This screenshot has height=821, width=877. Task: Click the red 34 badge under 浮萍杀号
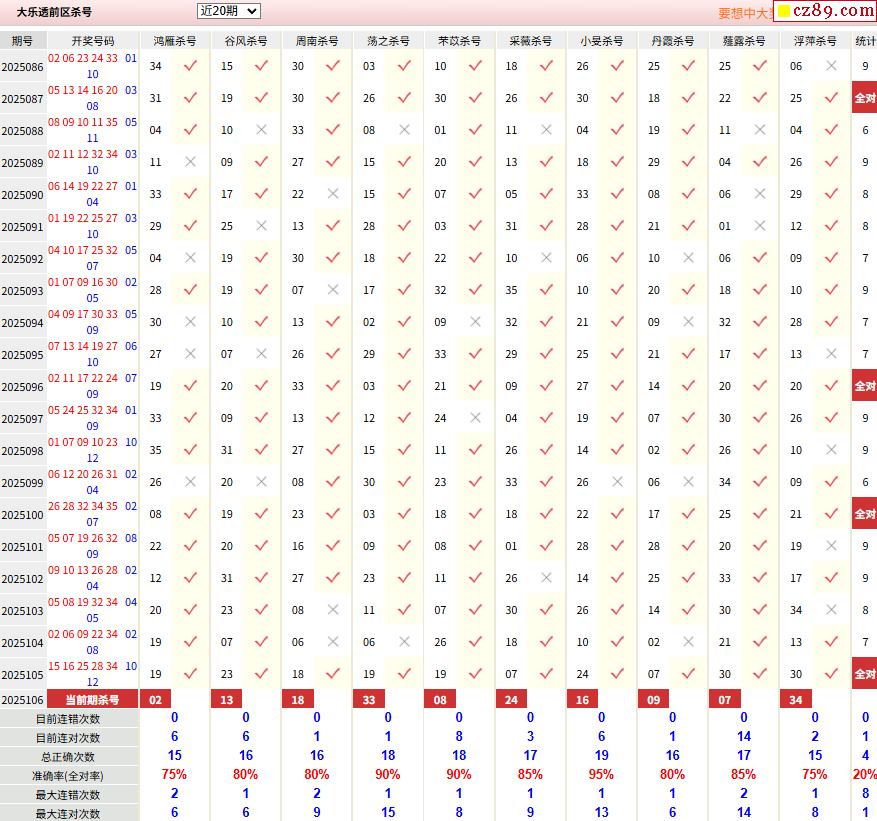[795, 700]
